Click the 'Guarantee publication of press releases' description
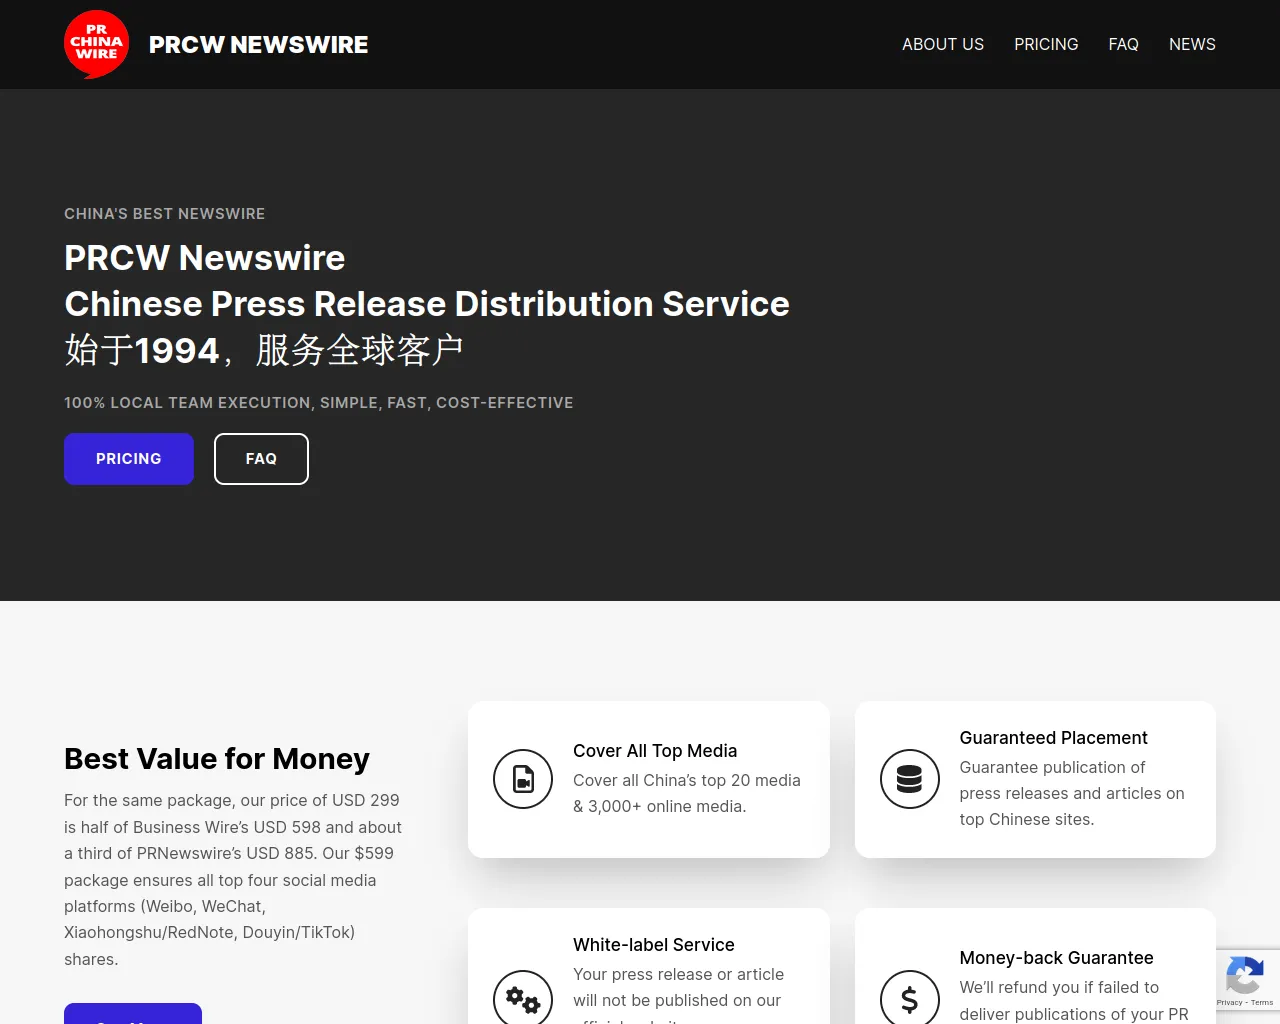1280x1024 pixels. tap(1072, 793)
